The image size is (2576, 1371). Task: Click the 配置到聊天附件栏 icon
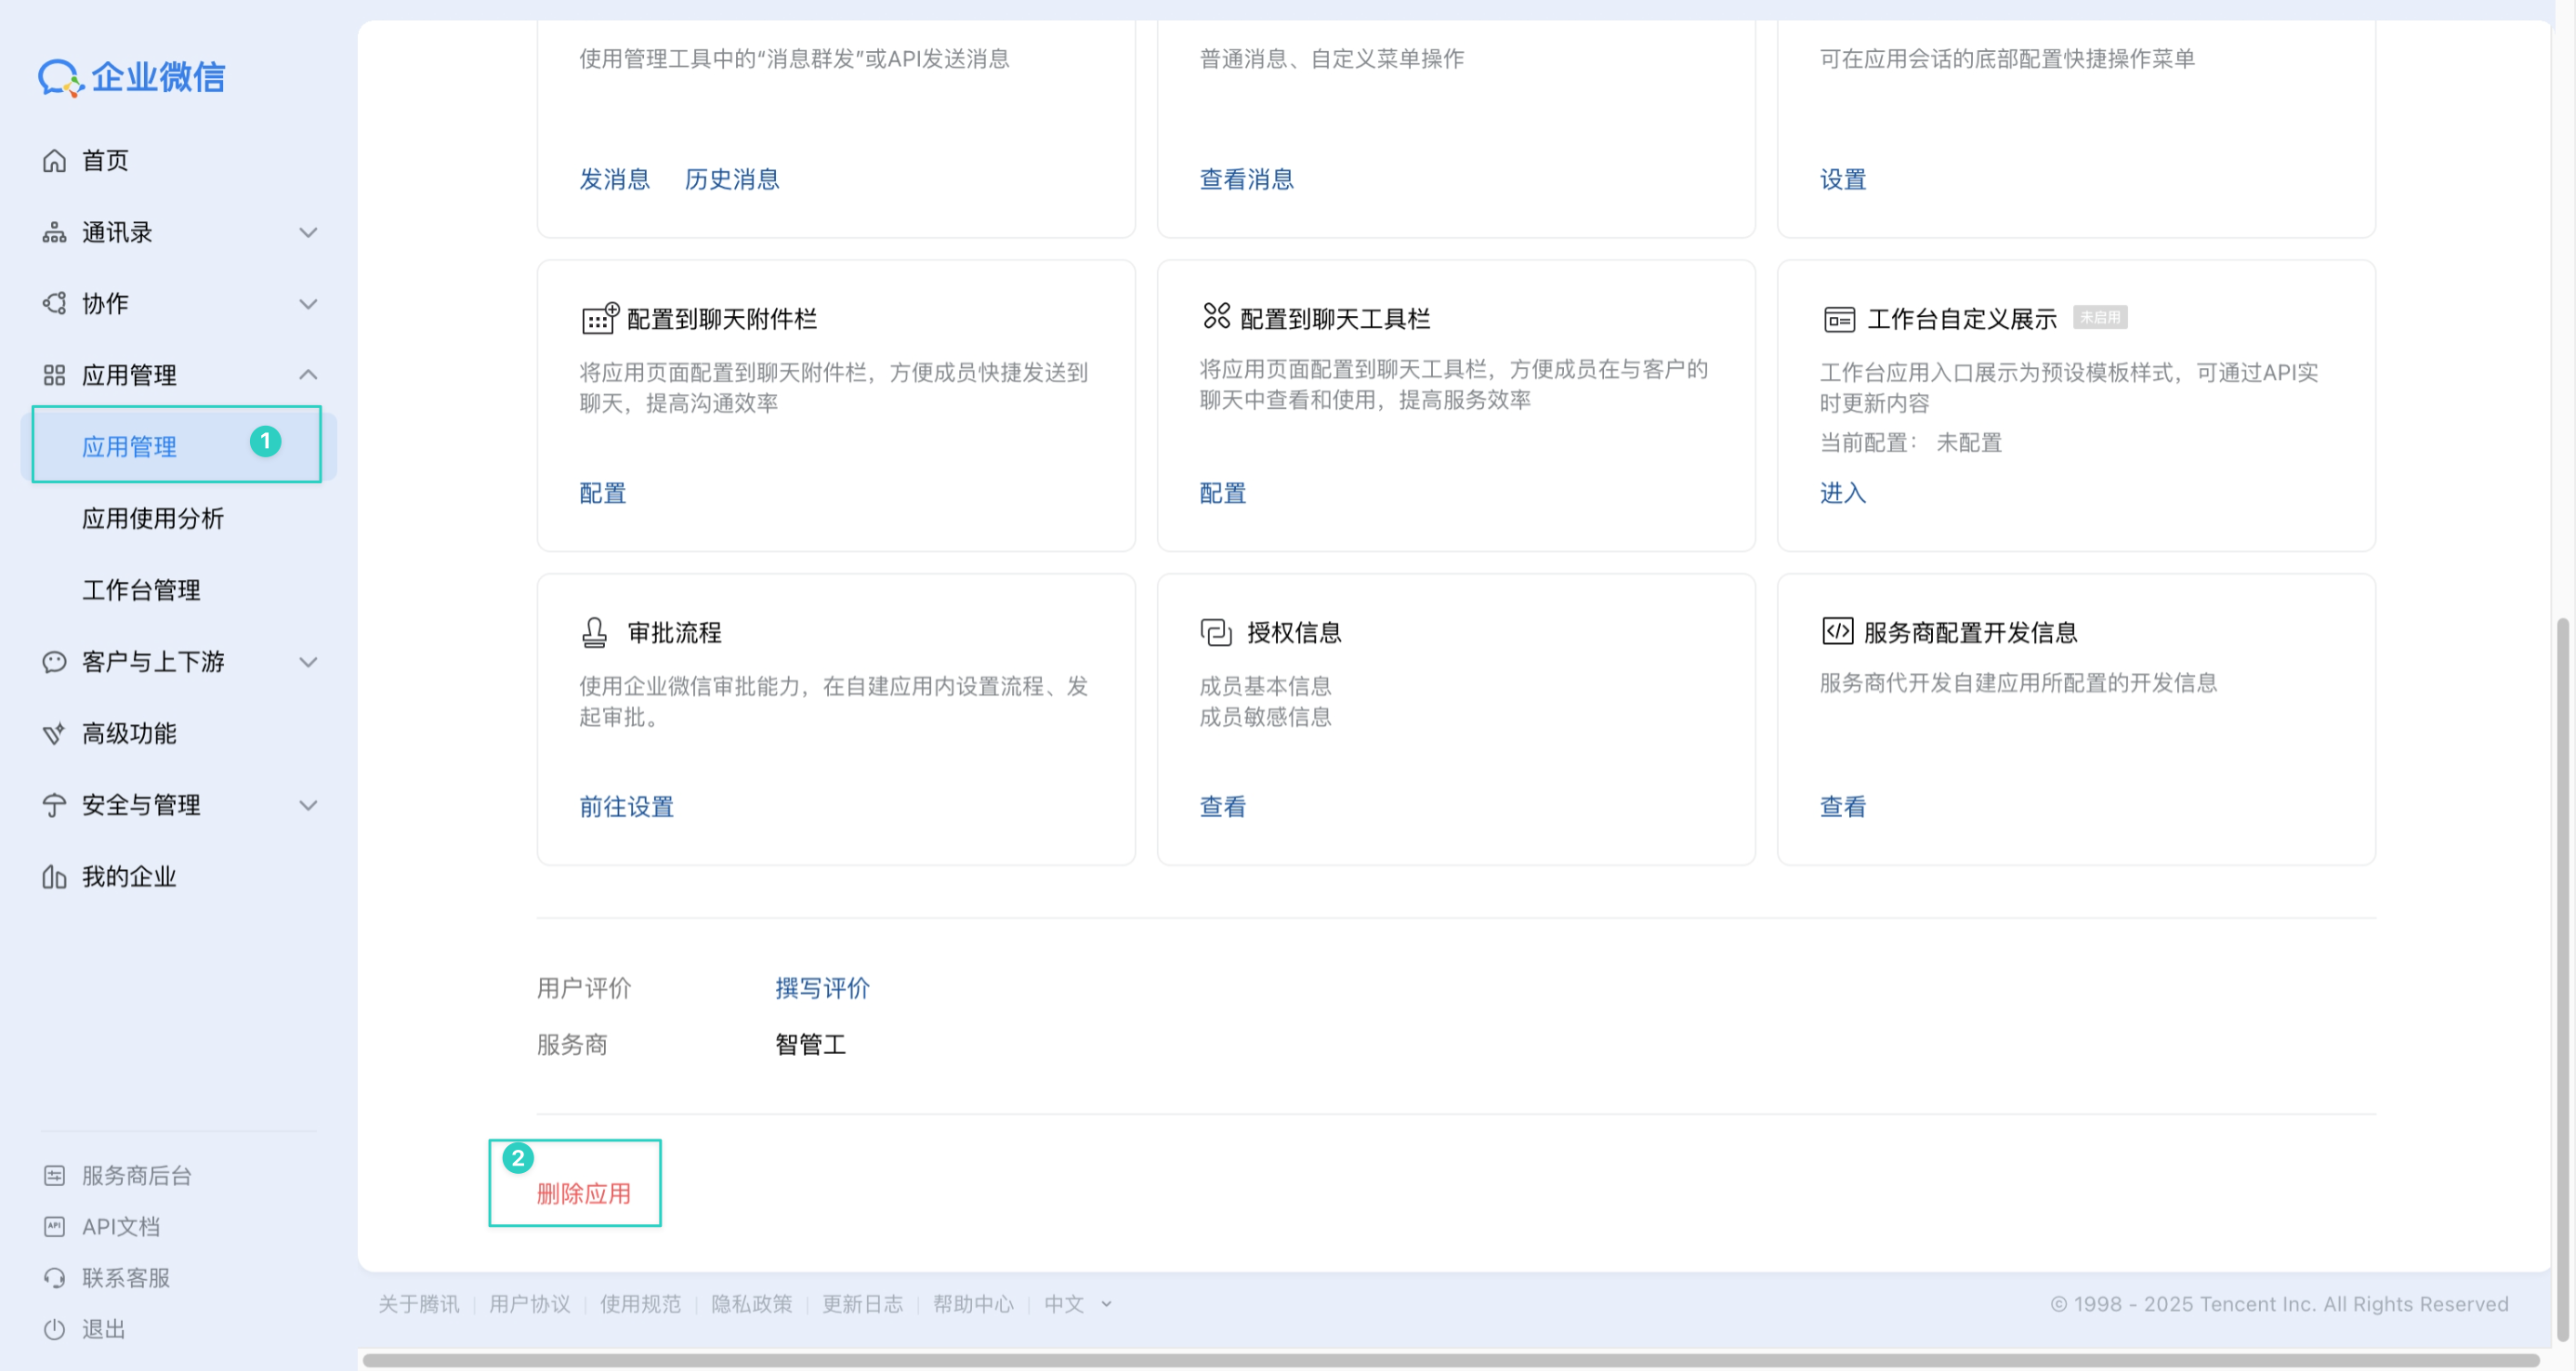(x=600, y=318)
